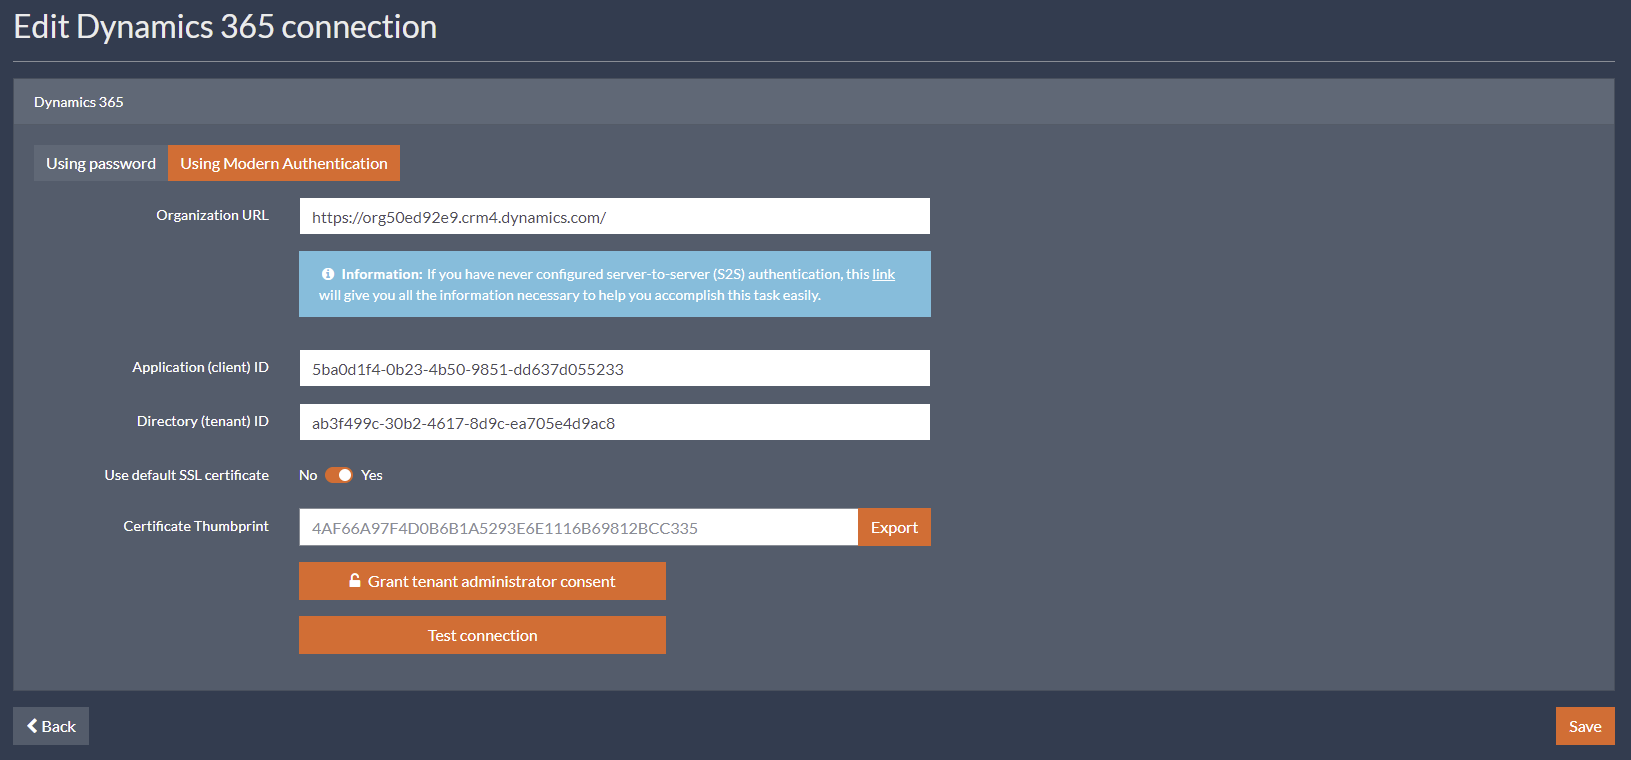Click the No label beside the SSL switch

pyautogui.click(x=308, y=475)
